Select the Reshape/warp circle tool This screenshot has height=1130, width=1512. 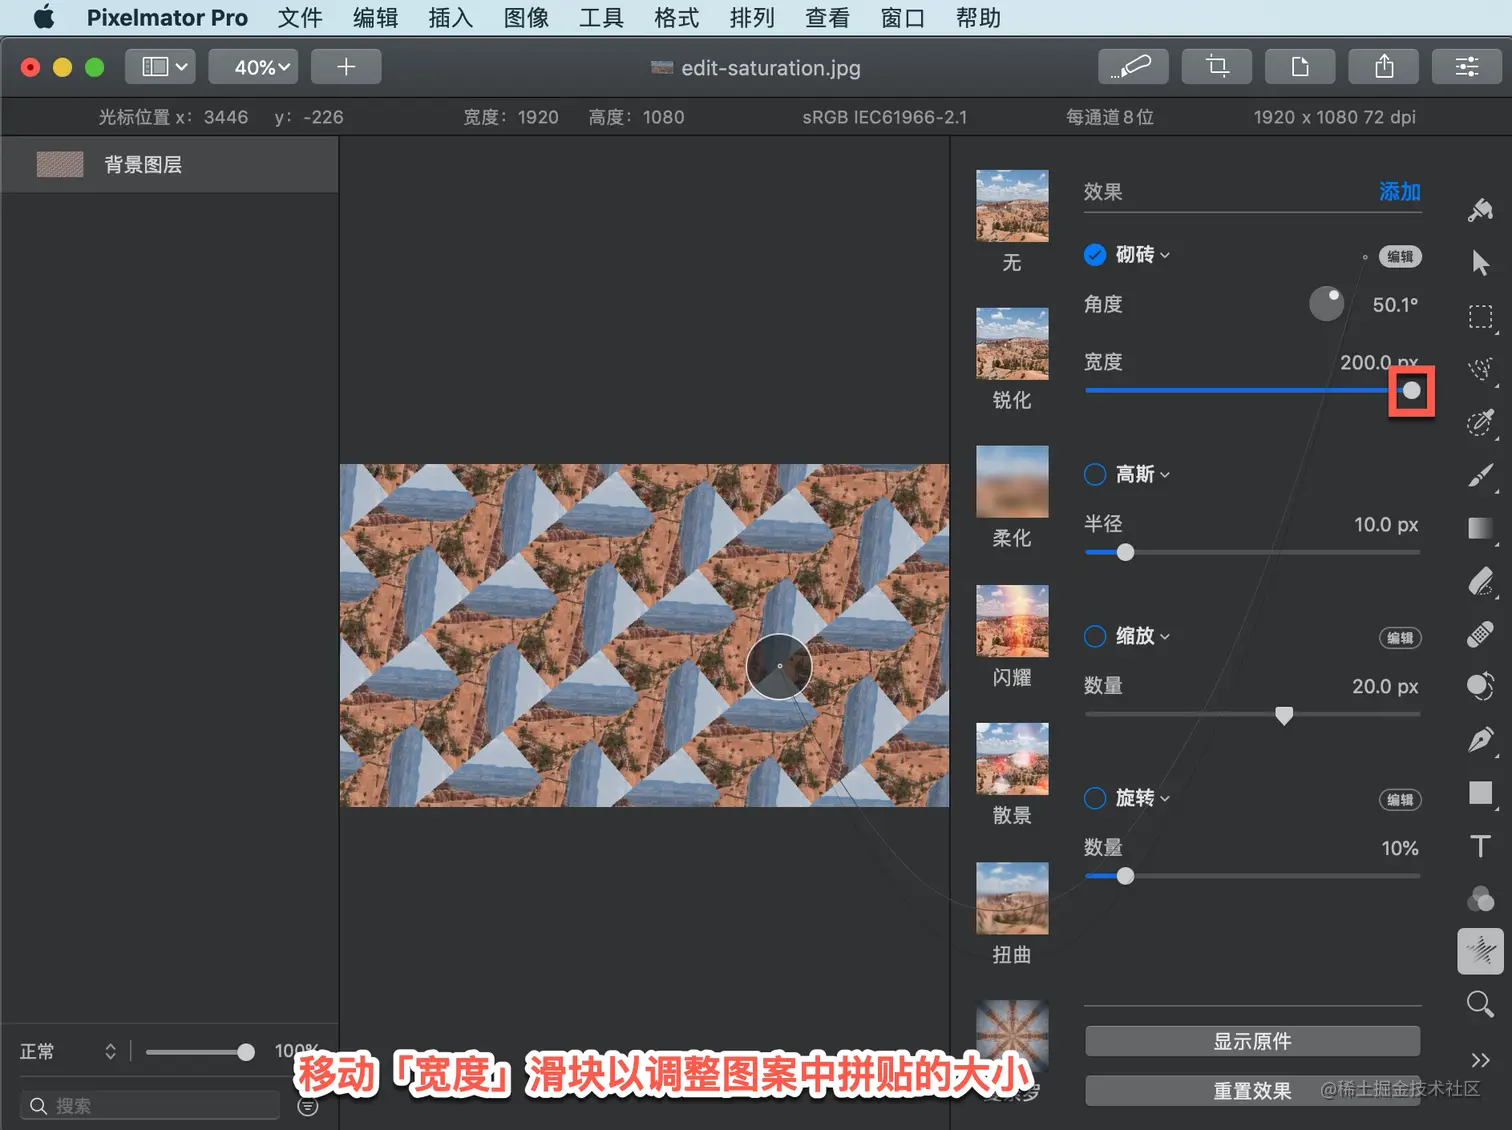pos(1480,687)
